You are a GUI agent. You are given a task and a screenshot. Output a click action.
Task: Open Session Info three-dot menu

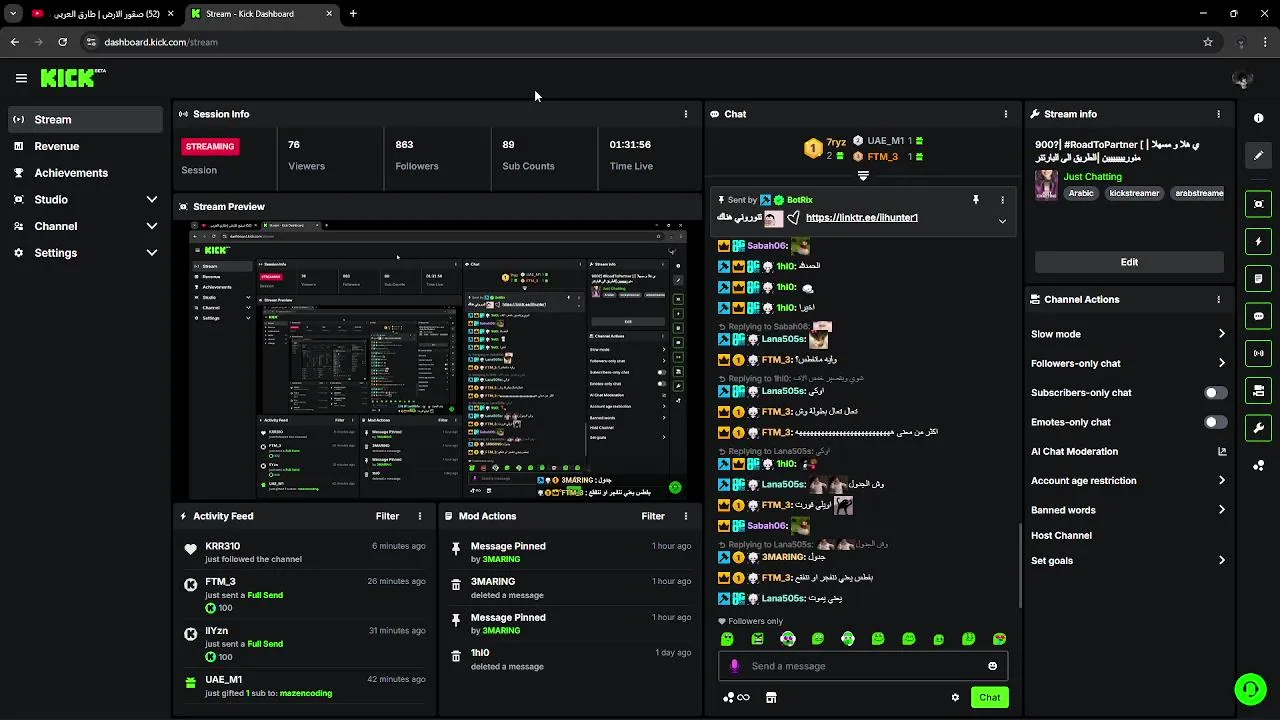686,114
